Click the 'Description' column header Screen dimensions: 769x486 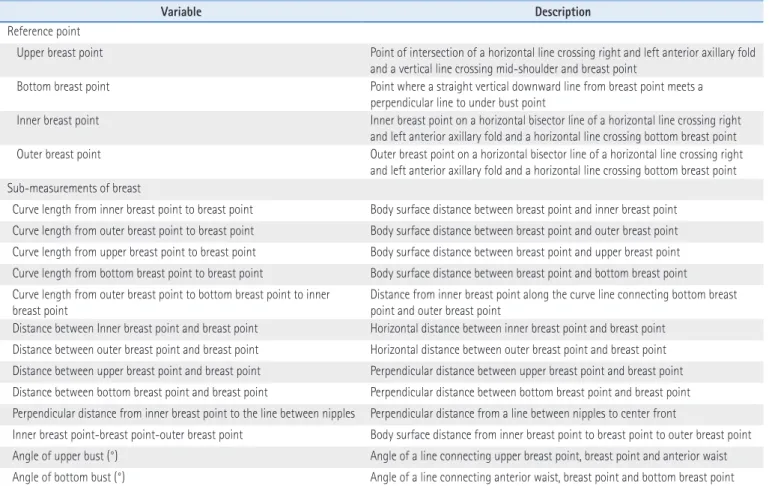point(563,12)
